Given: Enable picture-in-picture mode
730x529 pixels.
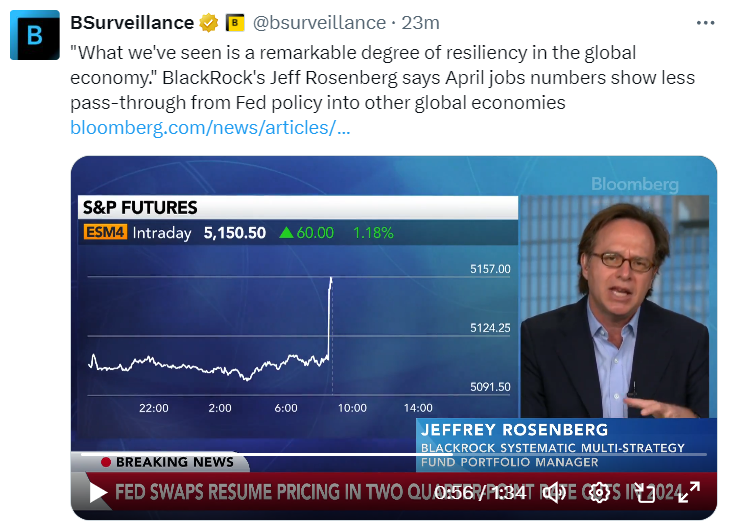Looking at the screenshot, I should tap(645, 492).
